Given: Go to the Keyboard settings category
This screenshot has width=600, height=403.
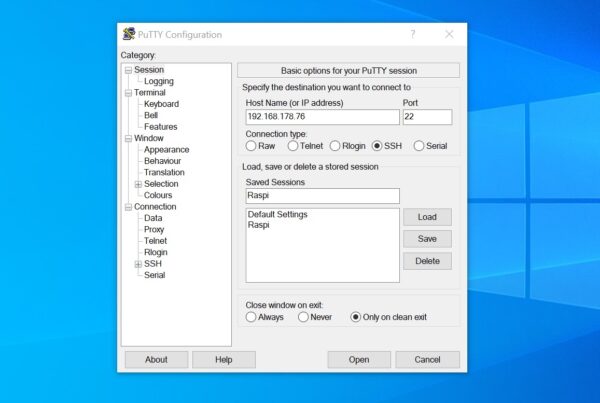Looking at the screenshot, I should (x=161, y=104).
